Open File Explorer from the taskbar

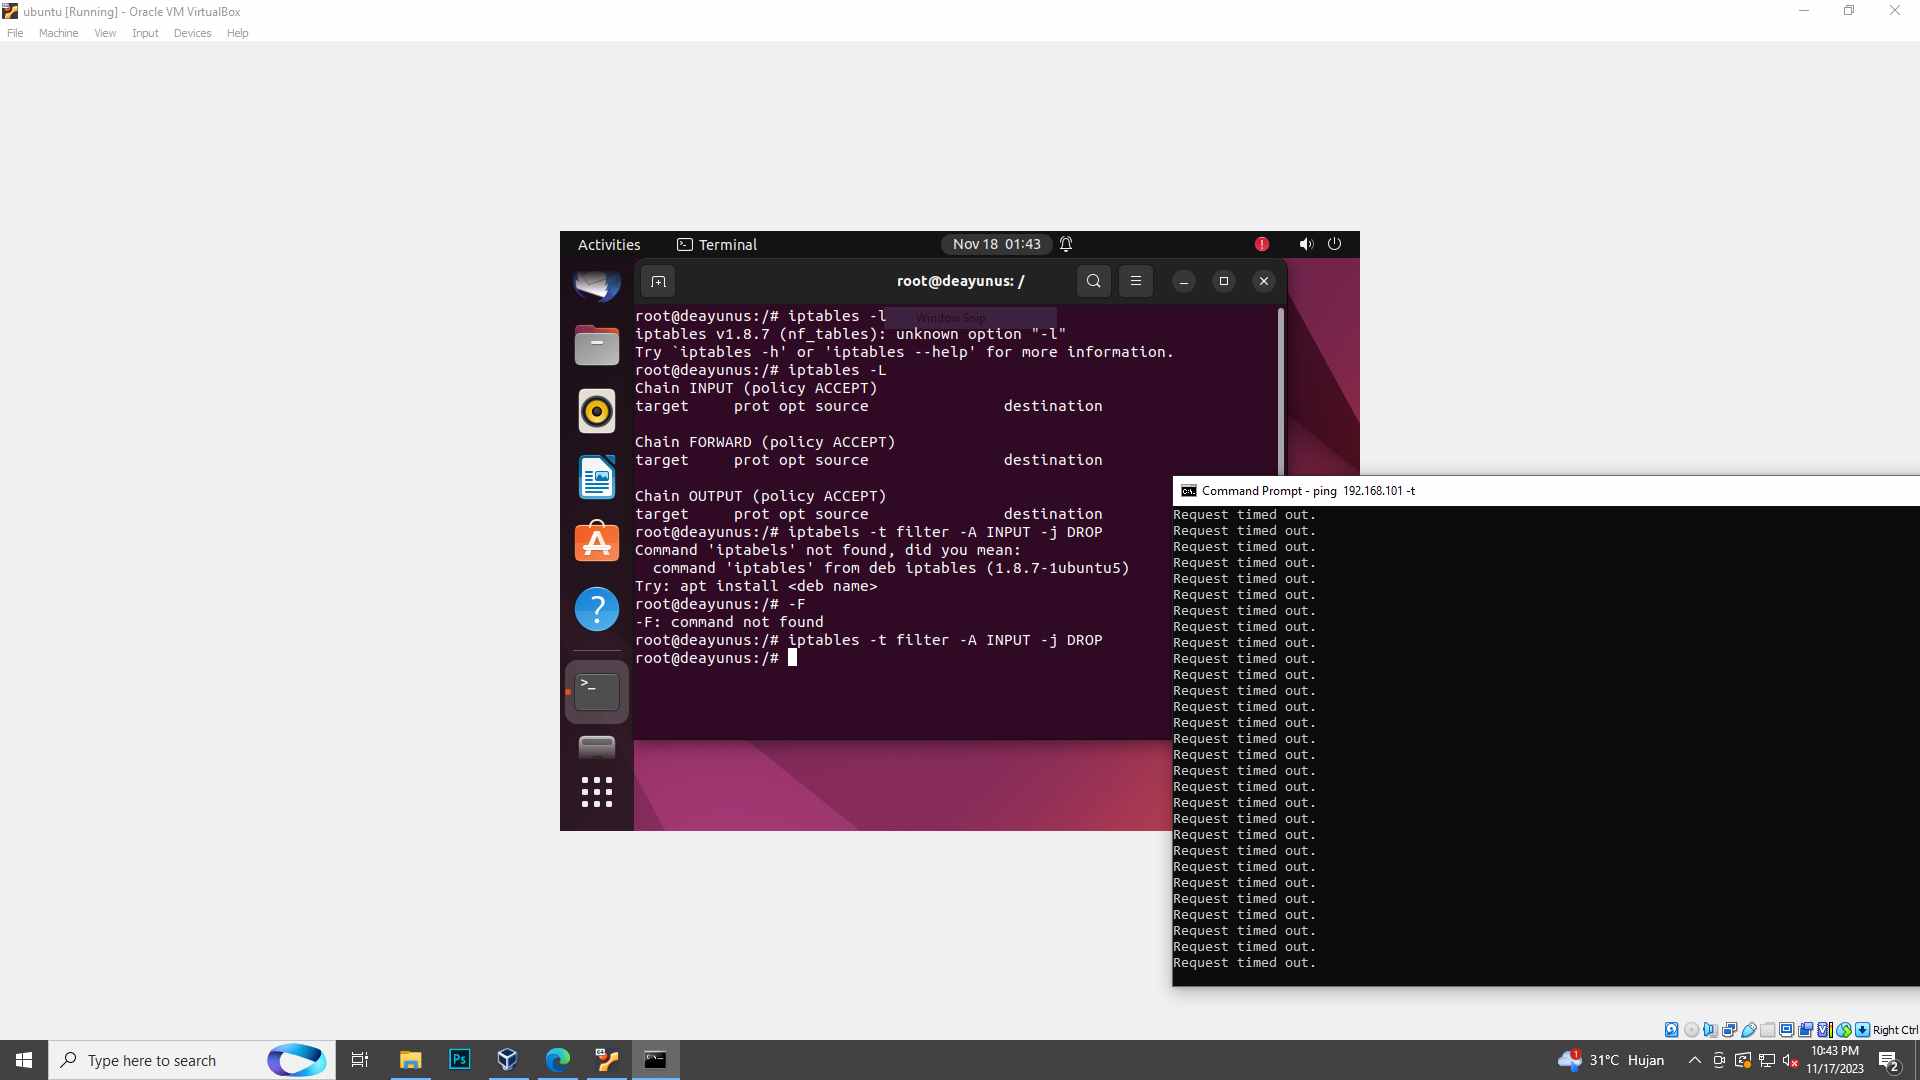point(410,1060)
